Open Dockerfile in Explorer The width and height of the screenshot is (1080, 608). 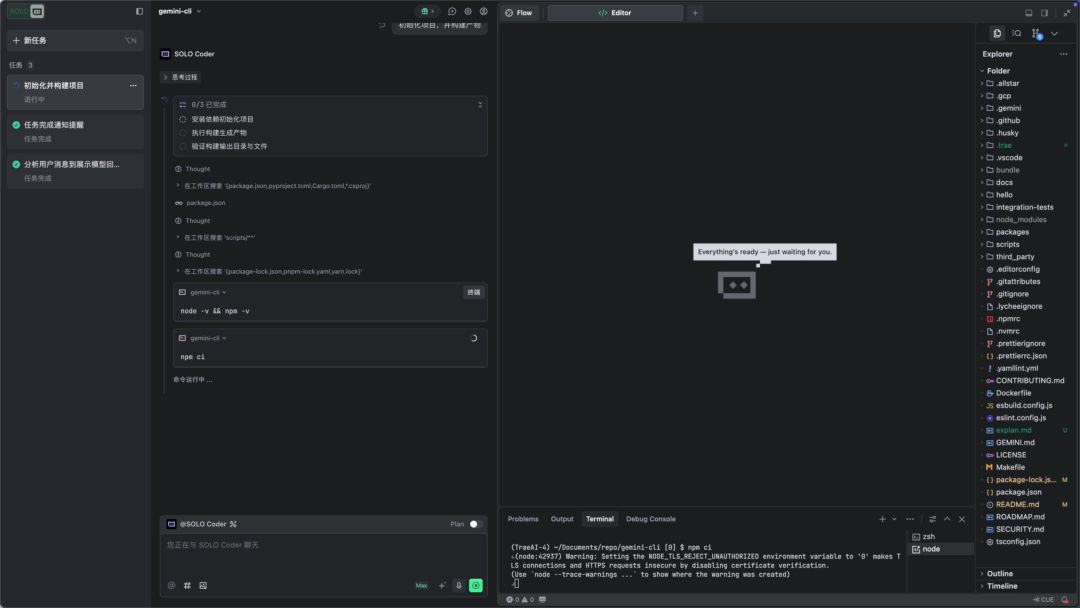pyautogui.click(x=1012, y=393)
